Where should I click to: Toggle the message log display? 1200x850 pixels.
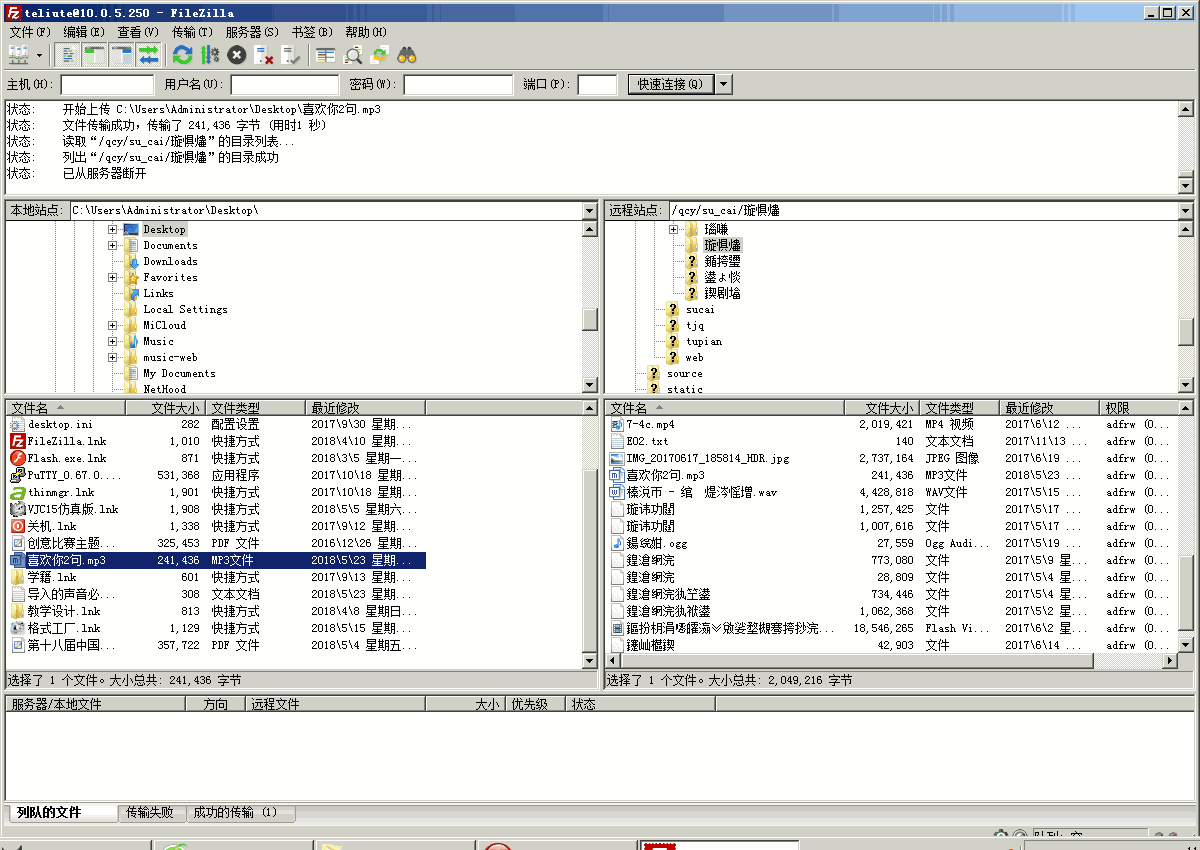click(x=67, y=55)
